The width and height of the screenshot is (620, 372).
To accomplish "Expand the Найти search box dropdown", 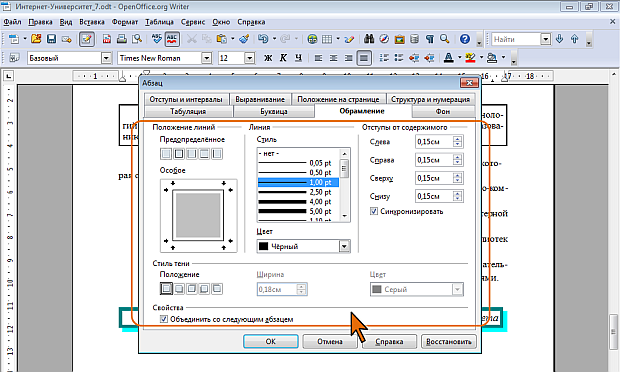I will pos(546,39).
